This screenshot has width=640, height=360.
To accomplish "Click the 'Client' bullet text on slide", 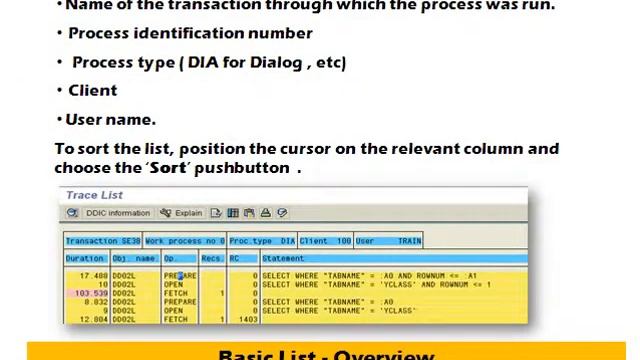I will [x=93, y=91].
